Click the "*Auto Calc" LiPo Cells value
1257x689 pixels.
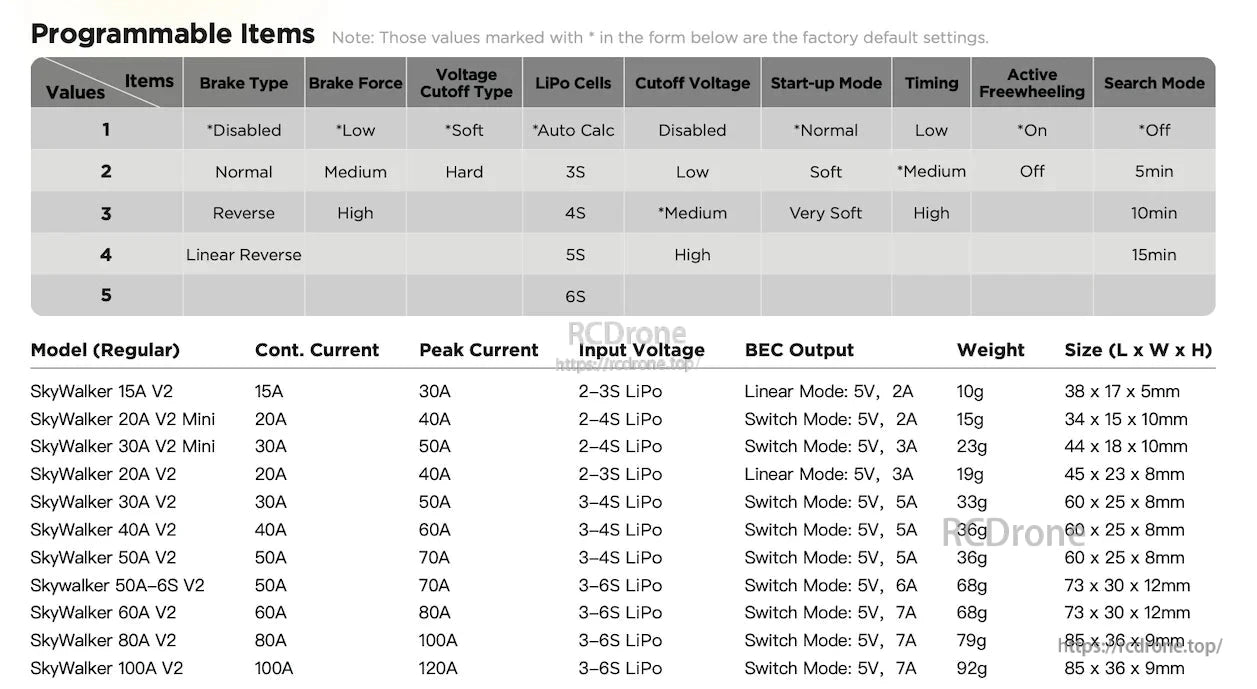pyautogui.click(x=573, y=130)
